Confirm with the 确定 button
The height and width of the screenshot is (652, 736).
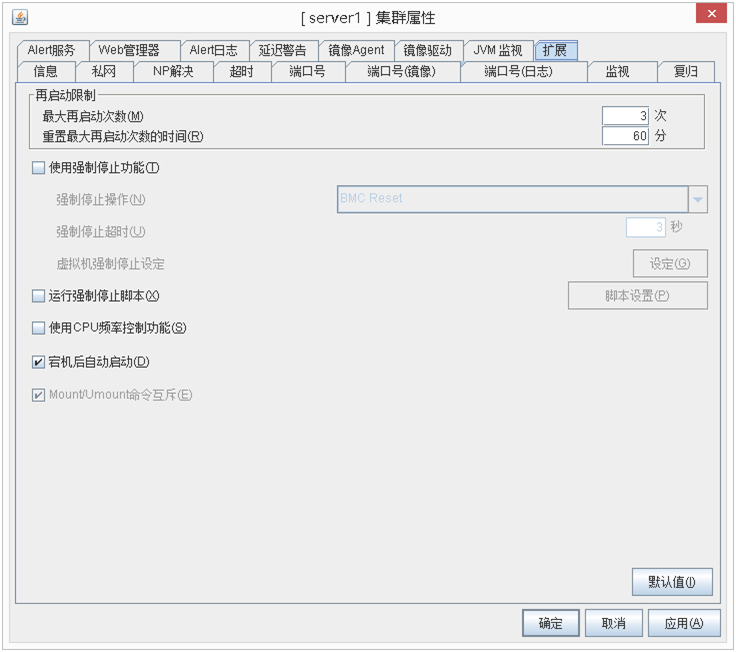[x=551, y=623]
